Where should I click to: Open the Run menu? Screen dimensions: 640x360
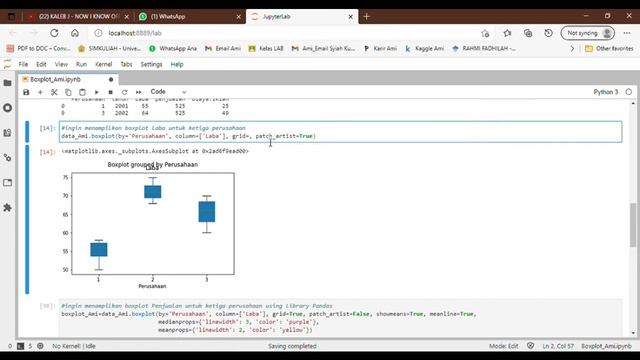81,64
